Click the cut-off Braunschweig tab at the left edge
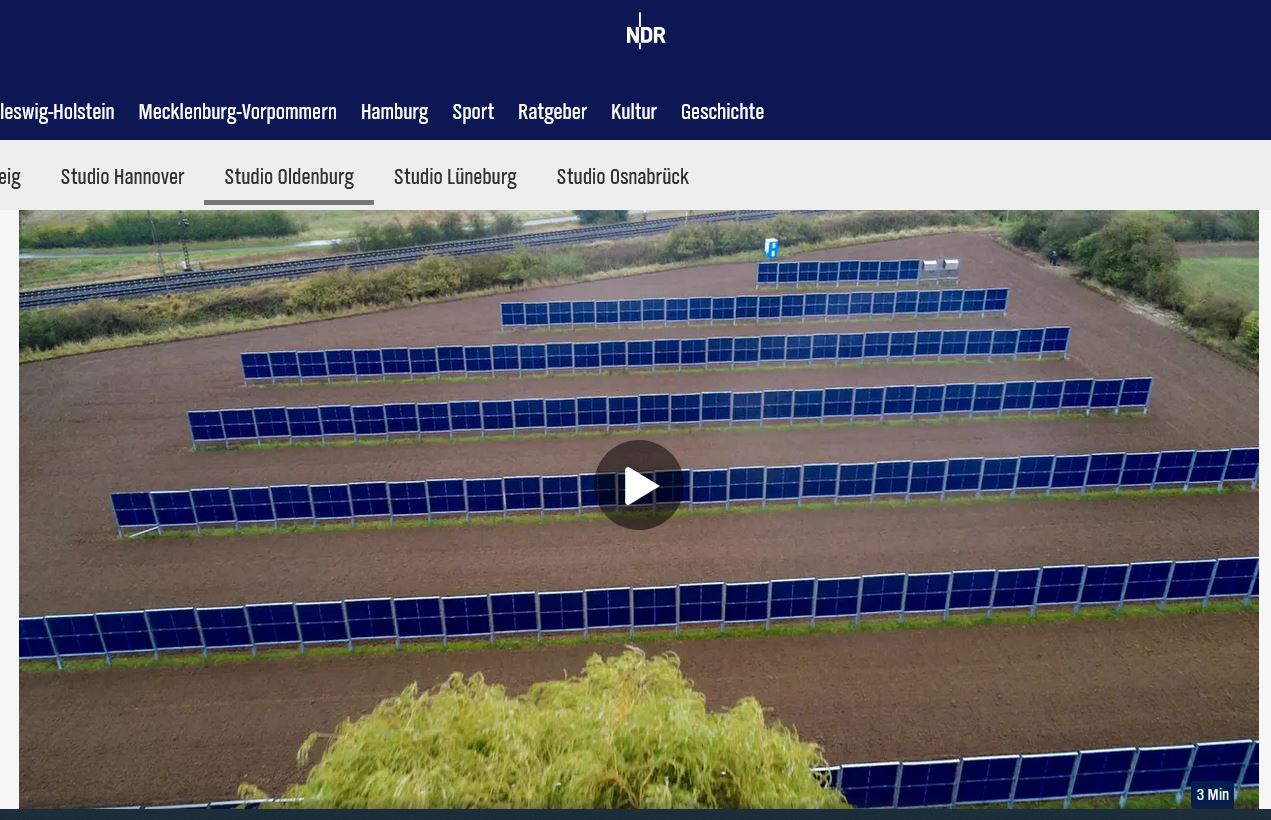Image resolution: width=1271 pixels, height=820 pixels. pyautogui.click(x=10, y=177)
